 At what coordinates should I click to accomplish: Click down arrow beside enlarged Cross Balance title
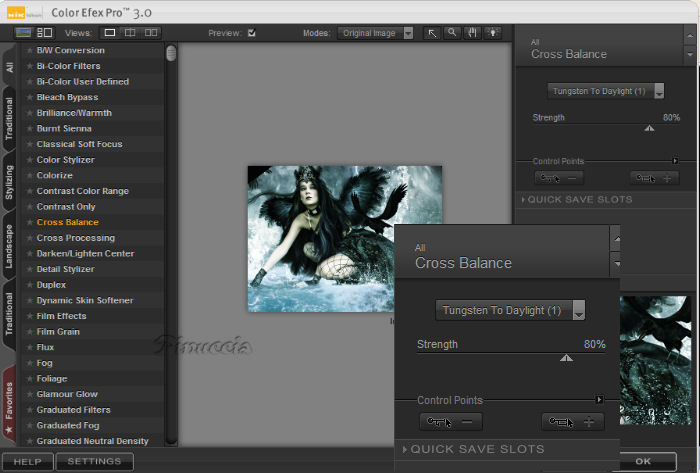tap(616, 264)
